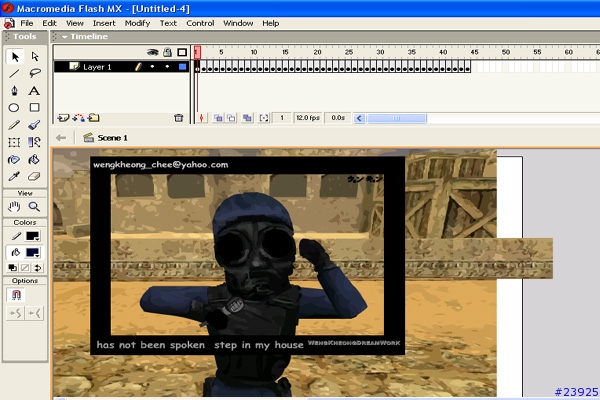Add a motion guide layer
This screenshot has width=600, height=400.
[x=78, y=118]
